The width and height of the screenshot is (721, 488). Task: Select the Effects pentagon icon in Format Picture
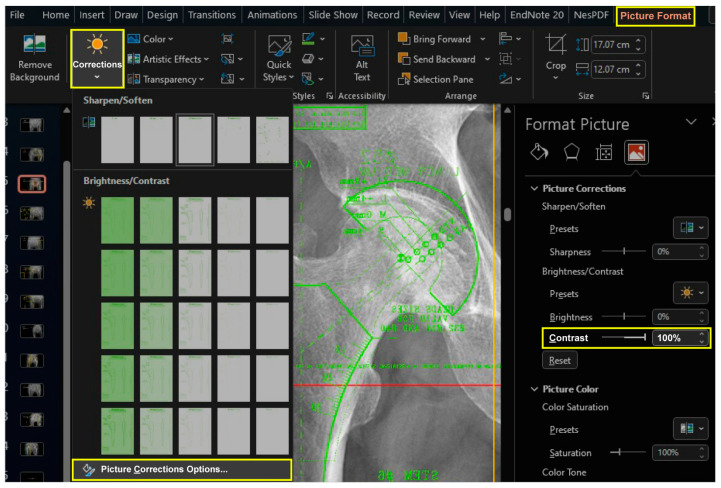pos(571,152)
